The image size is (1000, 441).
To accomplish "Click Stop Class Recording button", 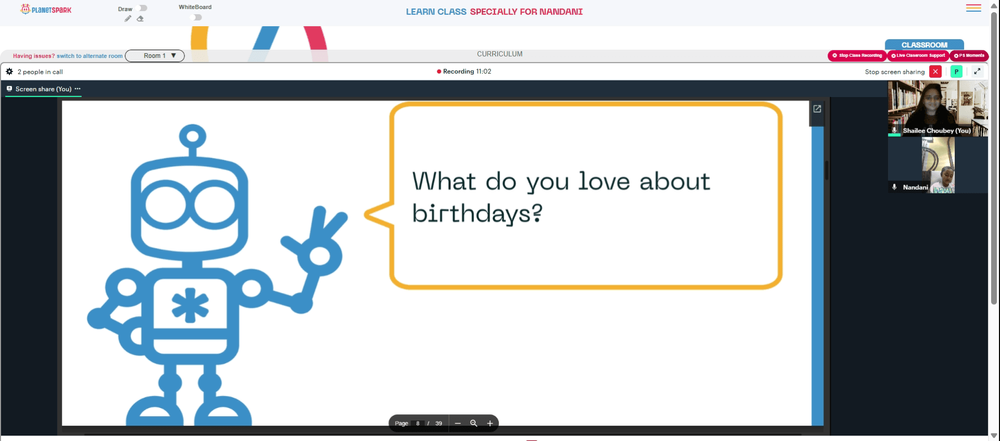I will tap(857, 56).
